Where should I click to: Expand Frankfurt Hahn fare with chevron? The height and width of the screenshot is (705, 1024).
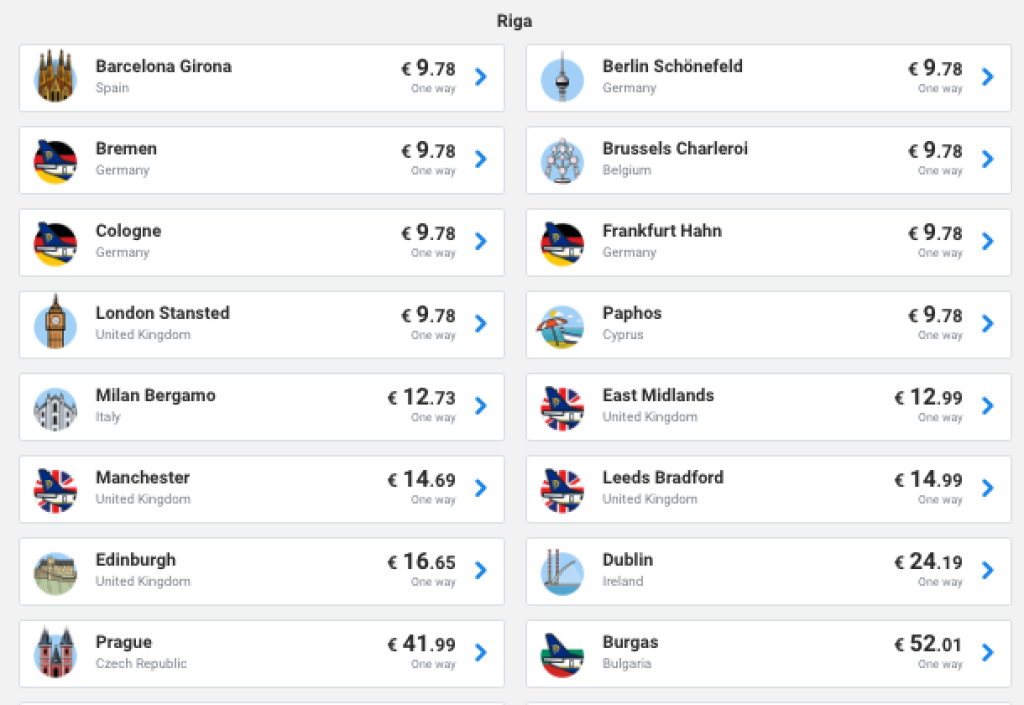tap(988, 241)
